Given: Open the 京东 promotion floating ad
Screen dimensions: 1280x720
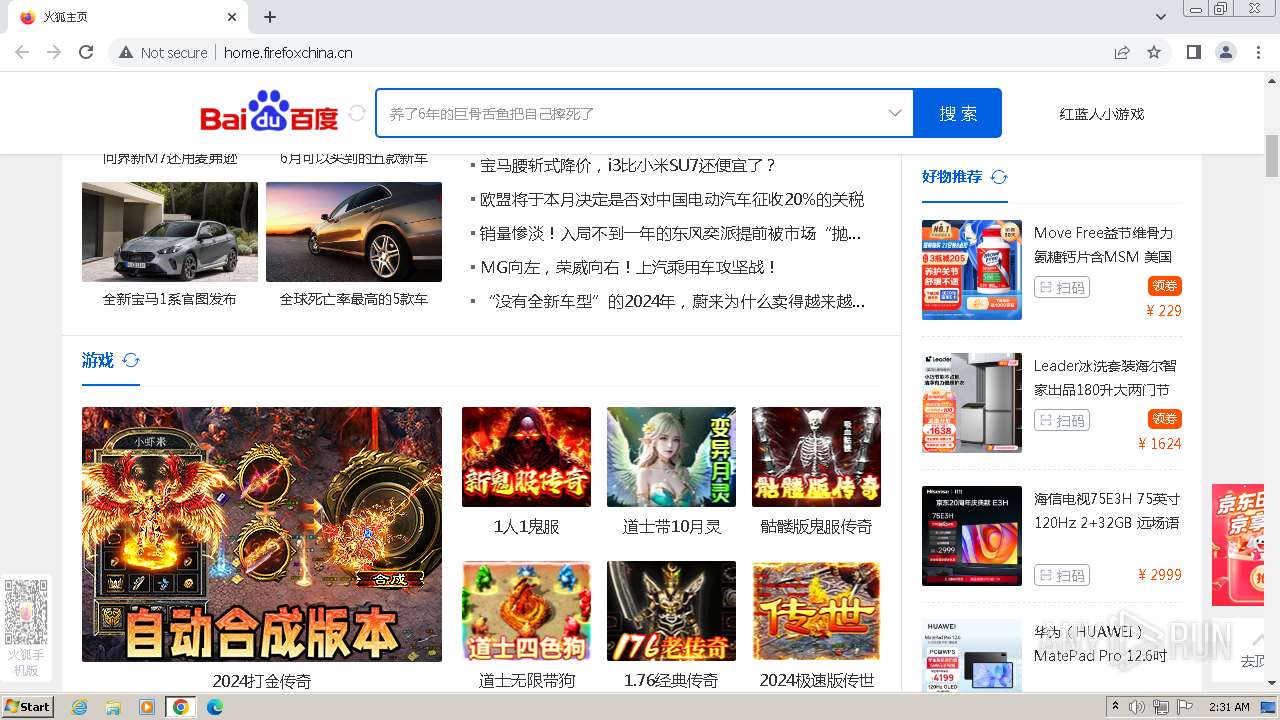Looking at the screenshot, I should pyautogui.click(x=1238, y=545).
